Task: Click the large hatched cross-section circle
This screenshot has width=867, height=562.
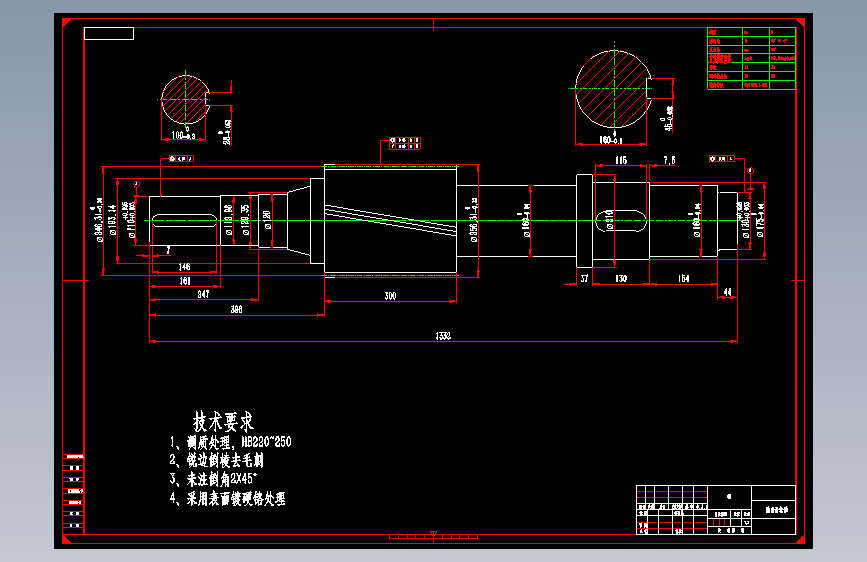Action: [614, 89]
